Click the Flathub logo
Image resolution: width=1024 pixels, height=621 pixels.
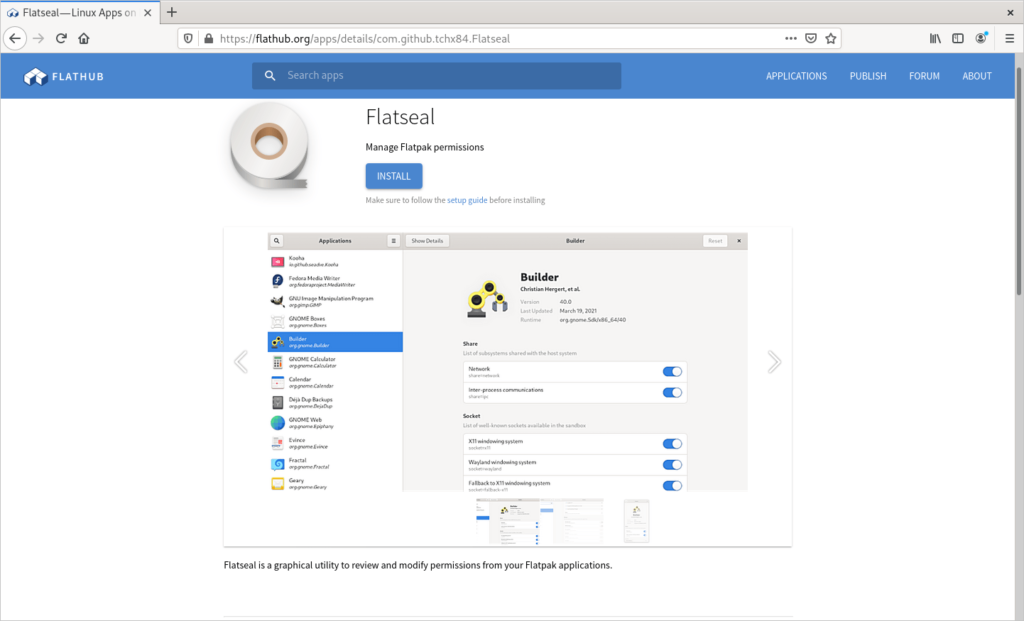pyautogui.click(x=64, y=76)
